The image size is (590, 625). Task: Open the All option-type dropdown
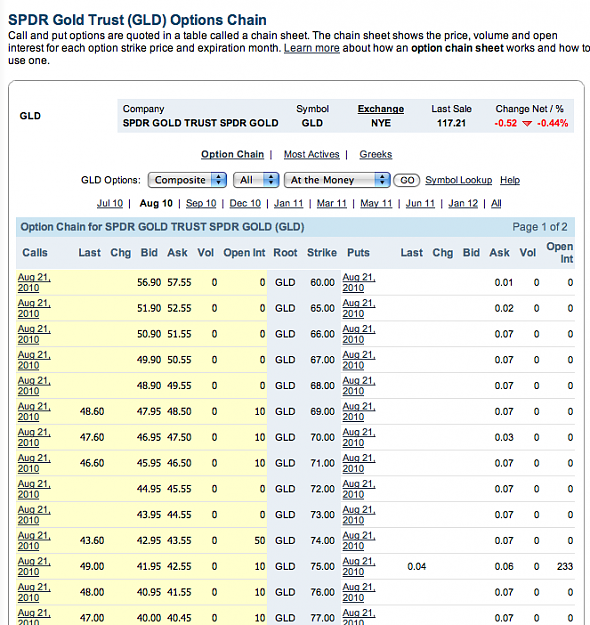[x=256, y=180]
